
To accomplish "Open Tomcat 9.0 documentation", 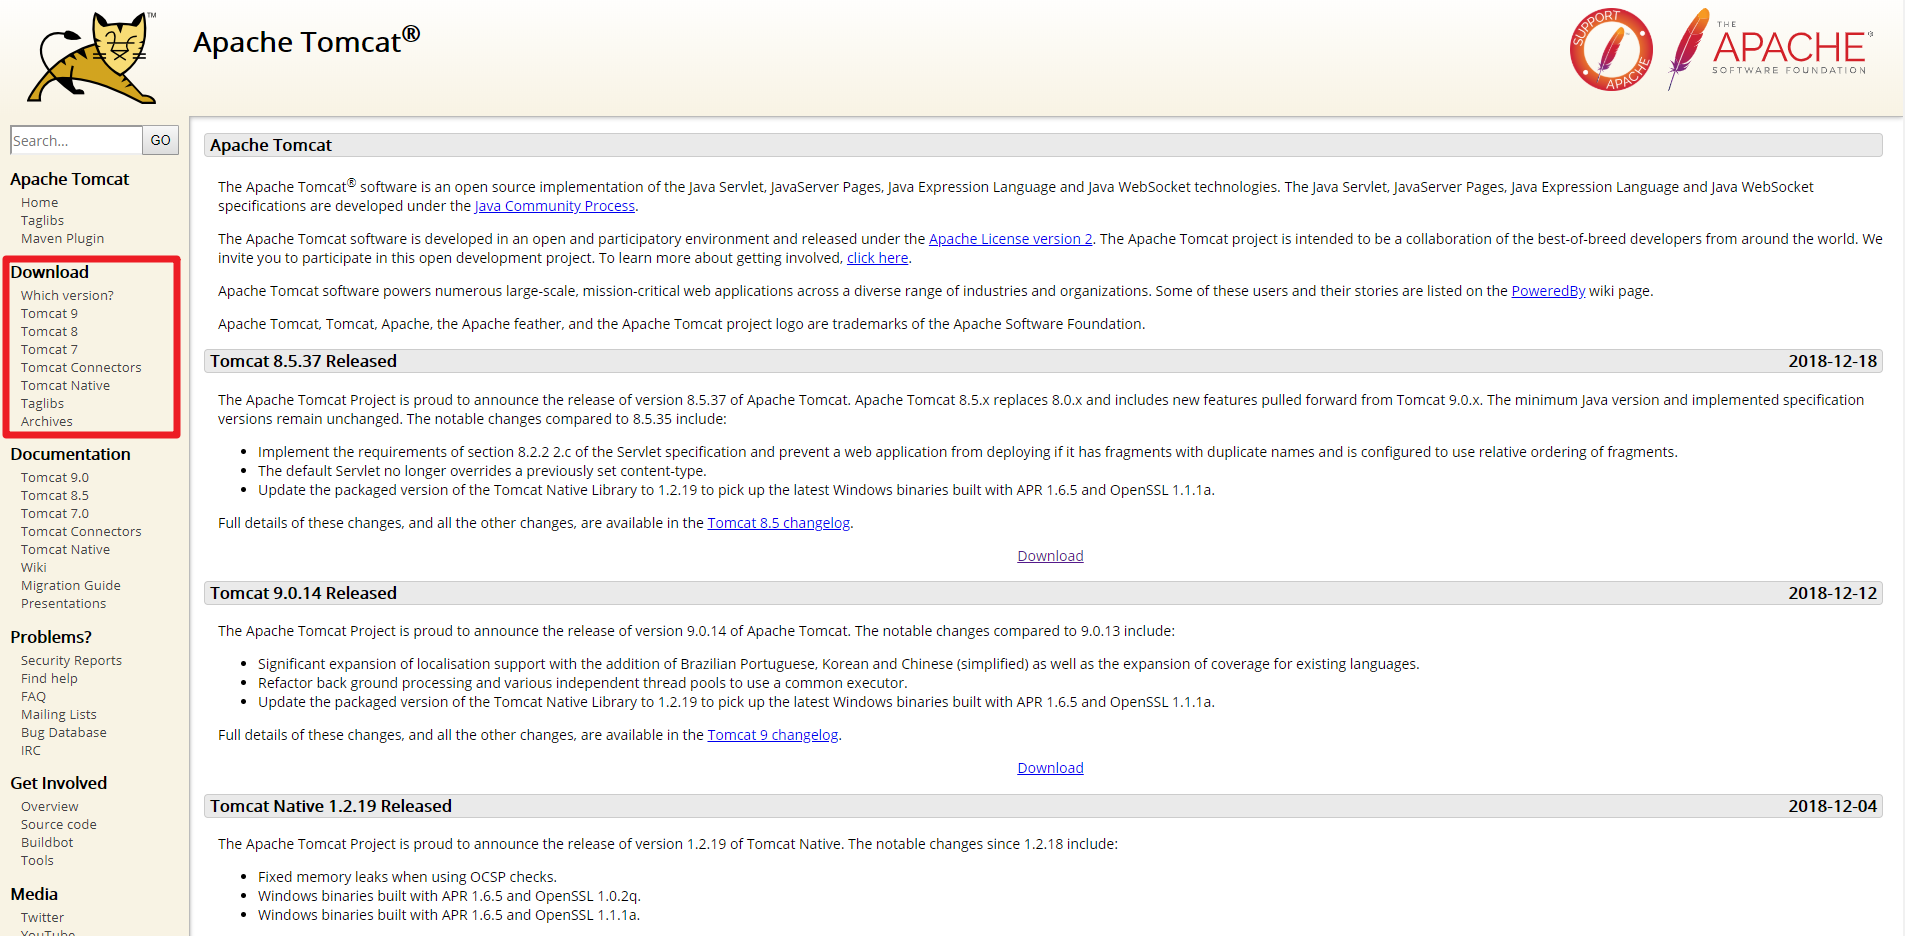I will [x=55, y=477].
